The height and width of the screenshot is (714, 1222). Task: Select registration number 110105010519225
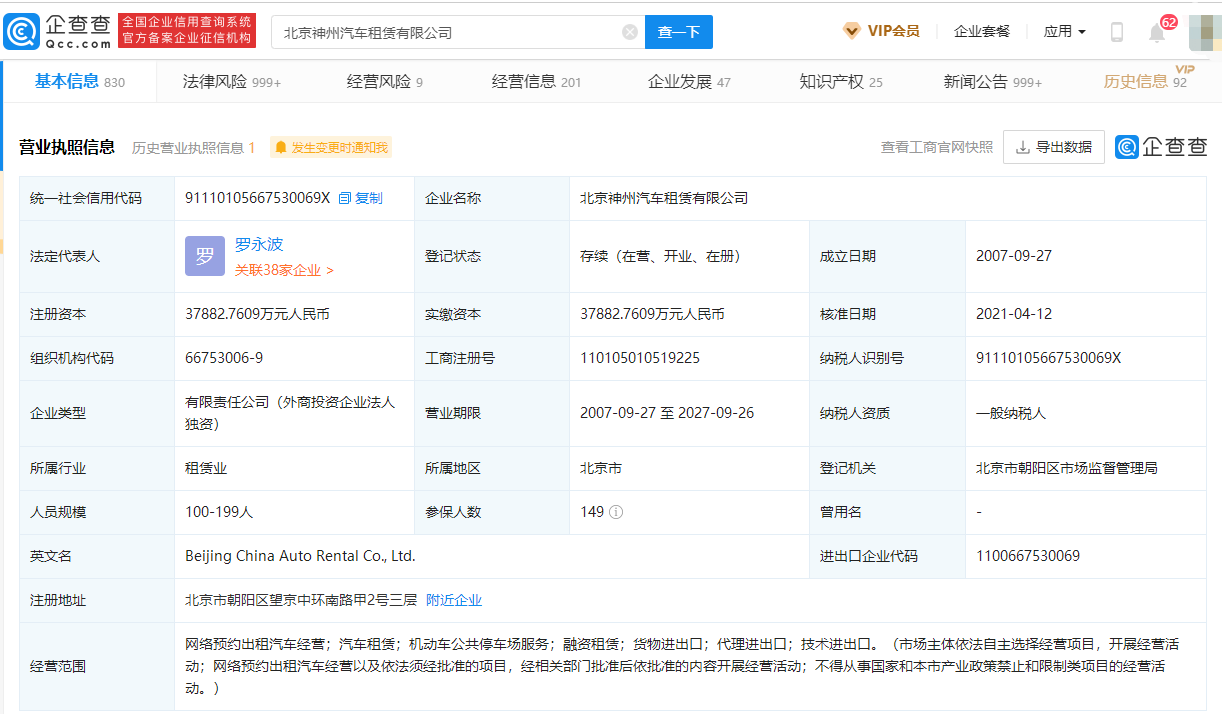640,358
